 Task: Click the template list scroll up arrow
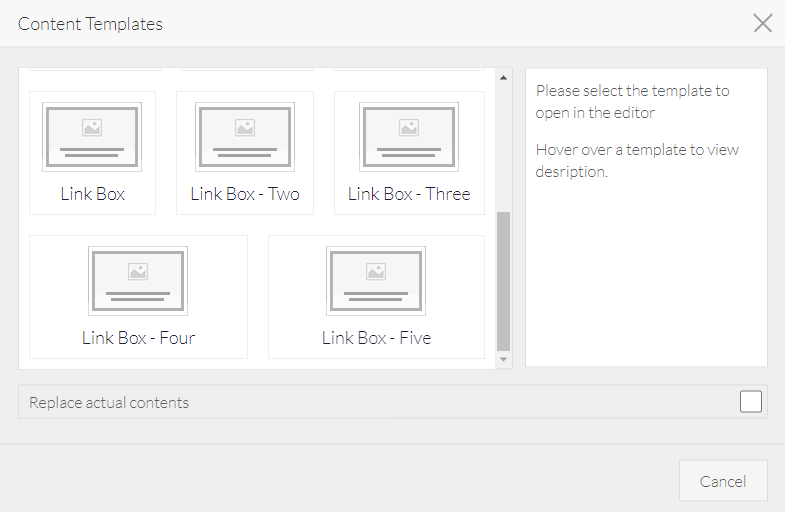[504, 78]
